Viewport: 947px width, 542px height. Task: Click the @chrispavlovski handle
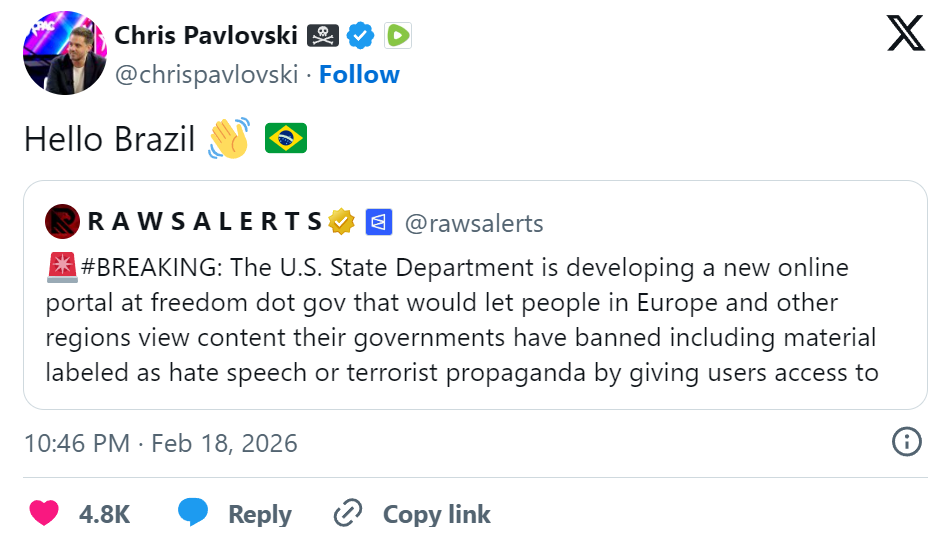207,75
